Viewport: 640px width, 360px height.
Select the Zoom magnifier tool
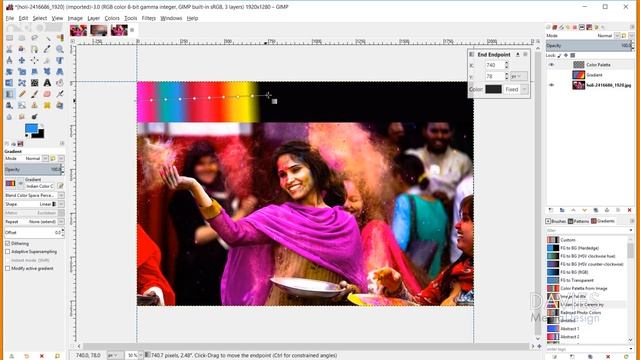(60, 49)
